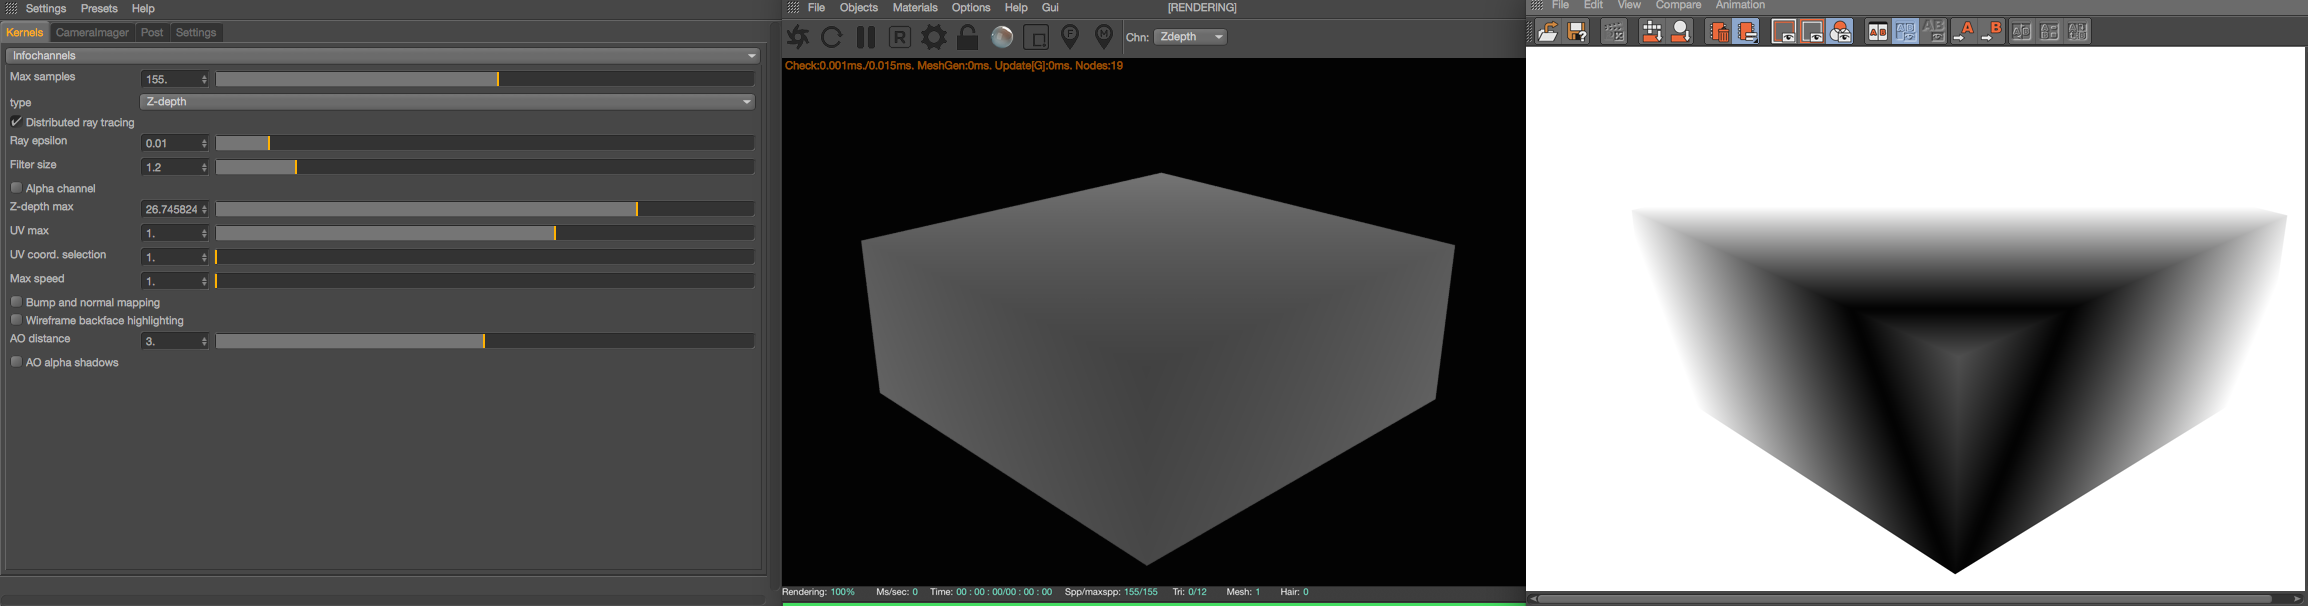Screen dimensions: 2308x606
Task: Open Picture Viewer Compare menu
Action: pyautogui.click(x=1678, y=6)
